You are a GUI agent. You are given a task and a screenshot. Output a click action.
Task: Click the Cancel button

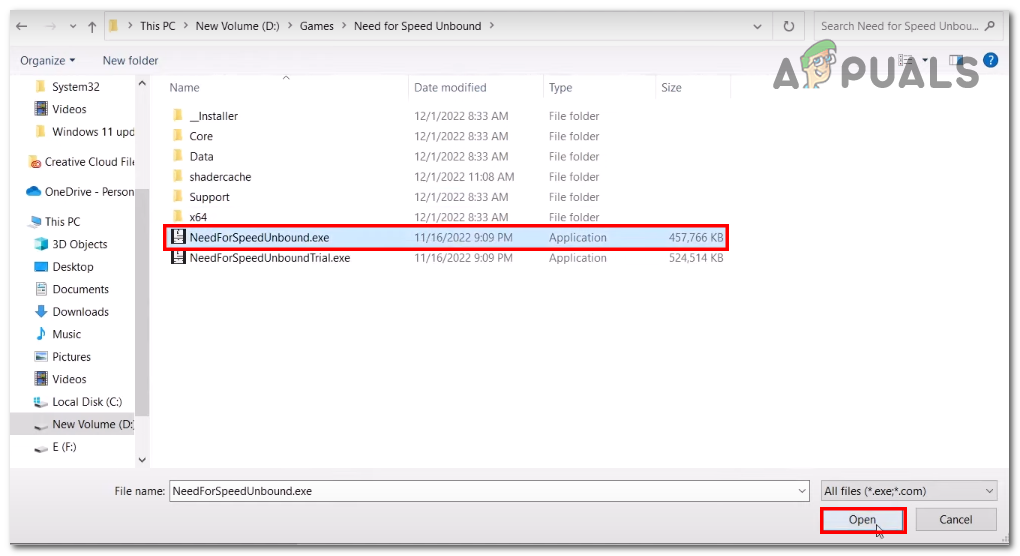[956, 520]
